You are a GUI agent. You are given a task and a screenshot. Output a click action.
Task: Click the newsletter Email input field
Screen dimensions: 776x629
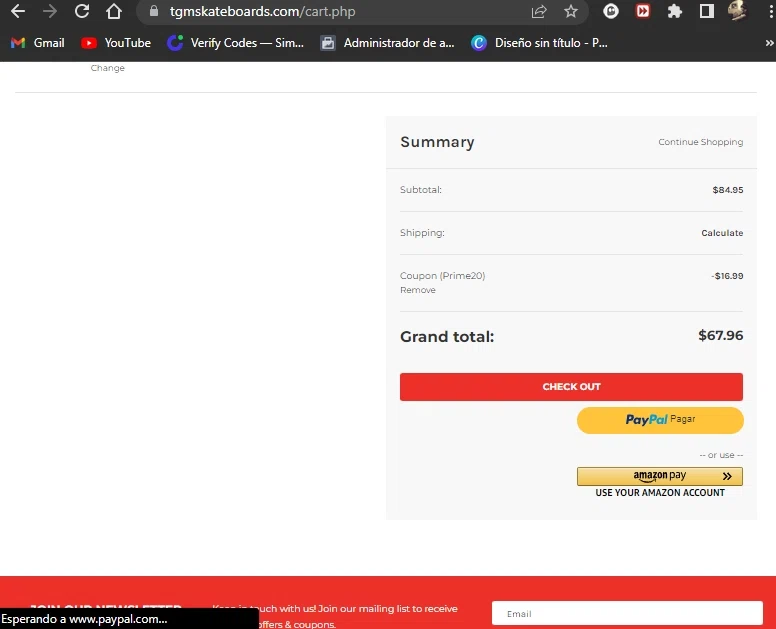click(627, 614)
